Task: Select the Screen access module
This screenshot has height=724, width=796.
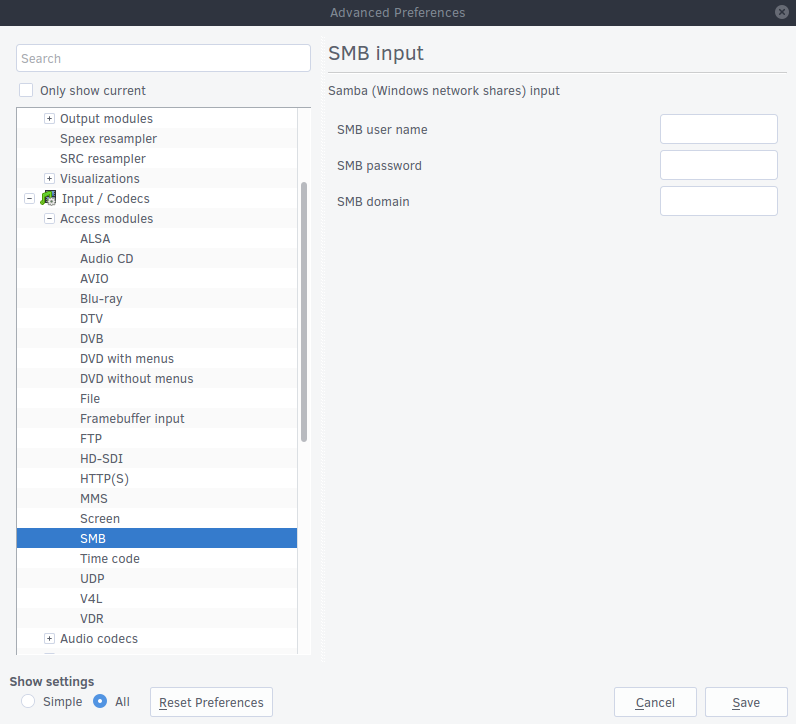Action: 100,518
